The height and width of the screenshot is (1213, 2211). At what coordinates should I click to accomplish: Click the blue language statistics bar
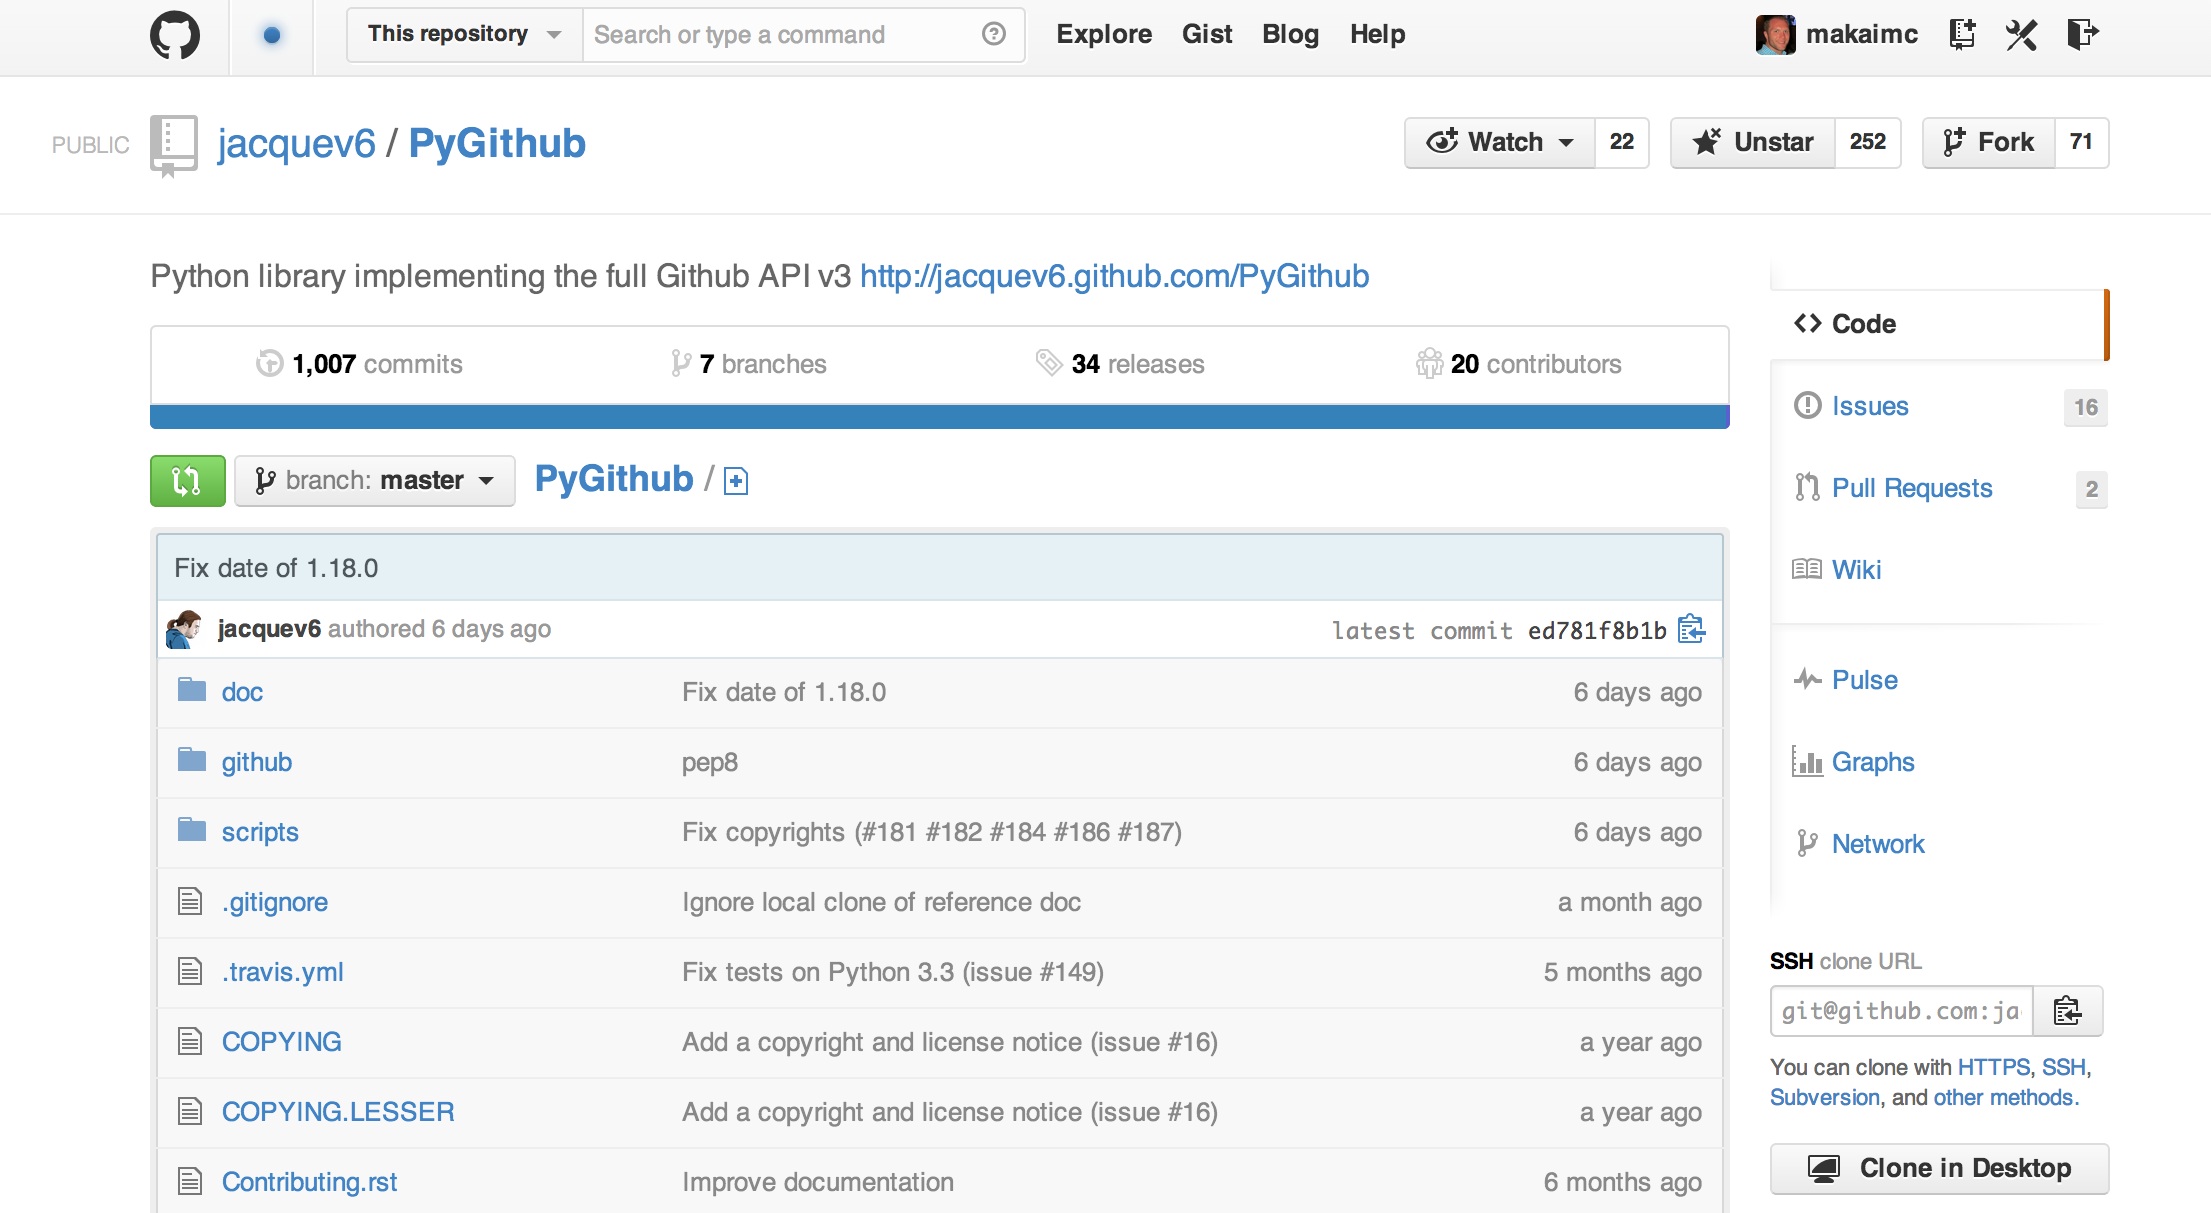point(940,417)
